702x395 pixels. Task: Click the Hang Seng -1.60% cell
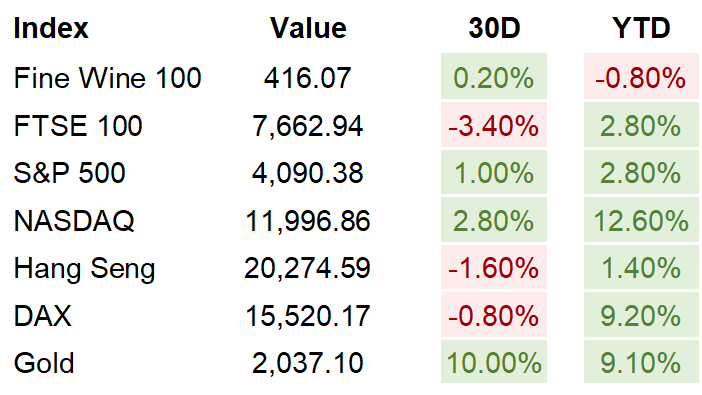494,267
